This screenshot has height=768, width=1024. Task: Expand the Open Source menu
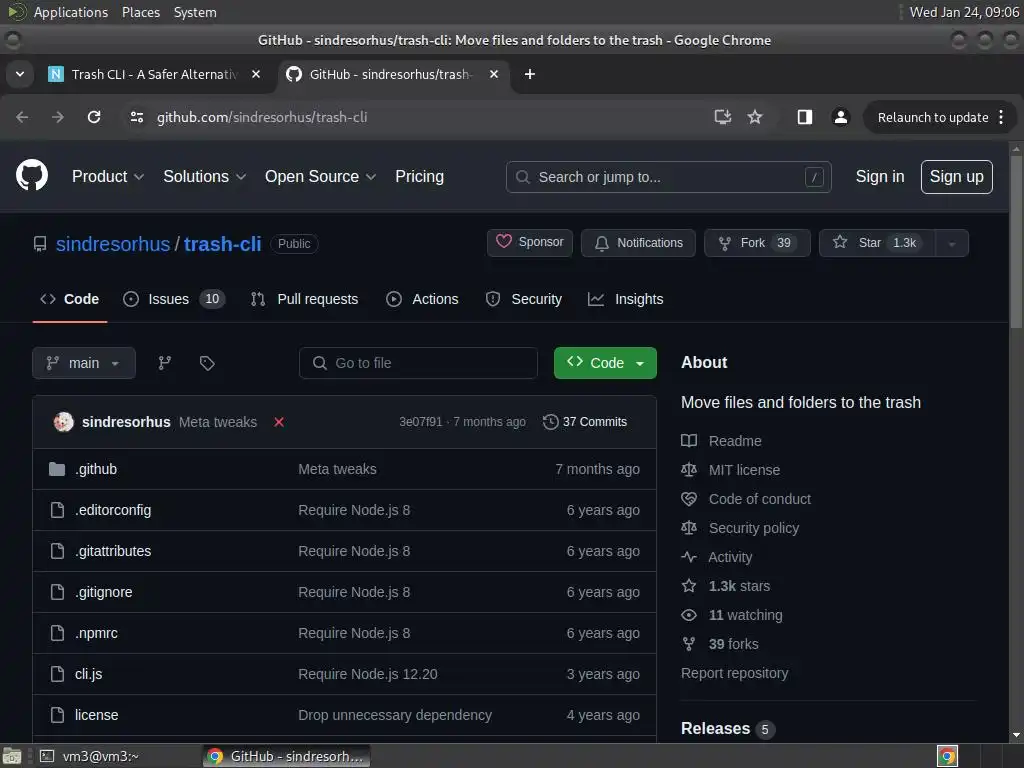click(x=320, y=176)
